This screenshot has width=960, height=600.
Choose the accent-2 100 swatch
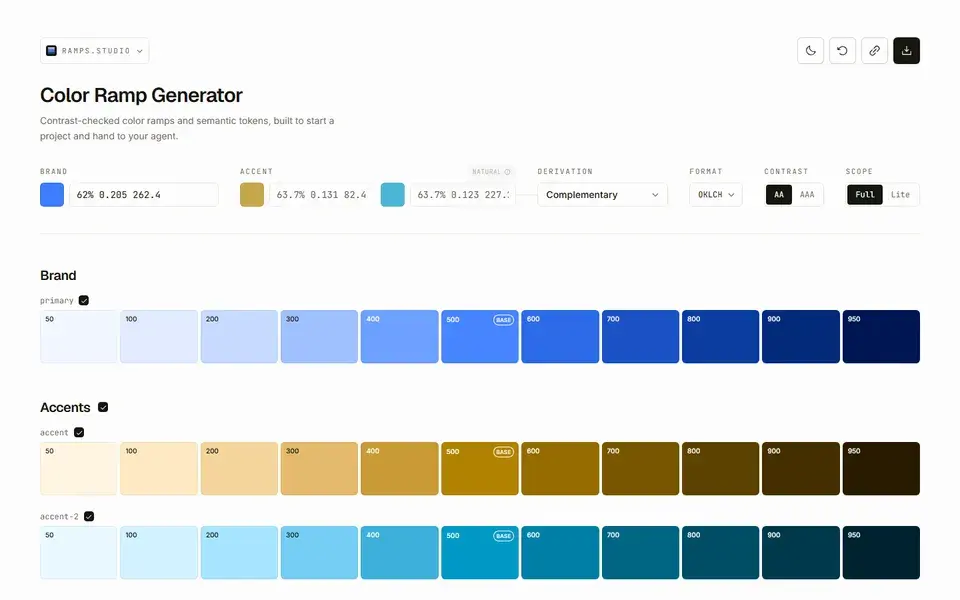pos(159,552)
